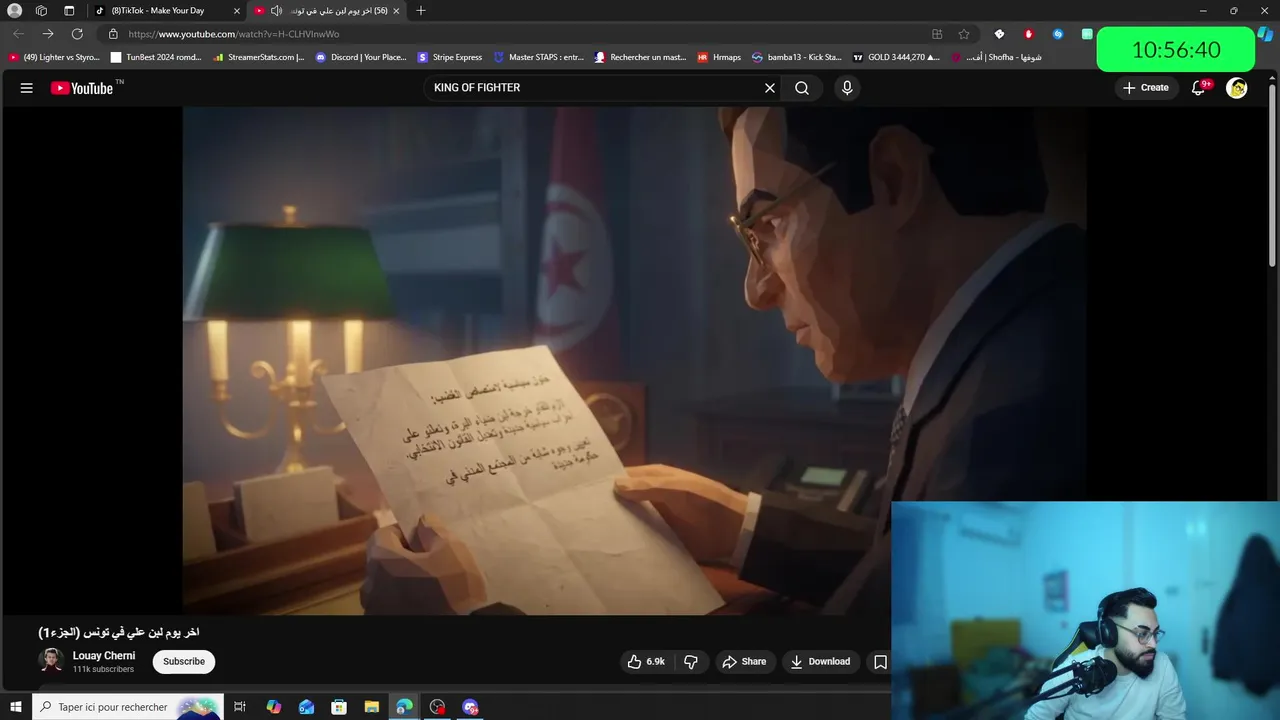Open browser profile icon

coord(14,11)
